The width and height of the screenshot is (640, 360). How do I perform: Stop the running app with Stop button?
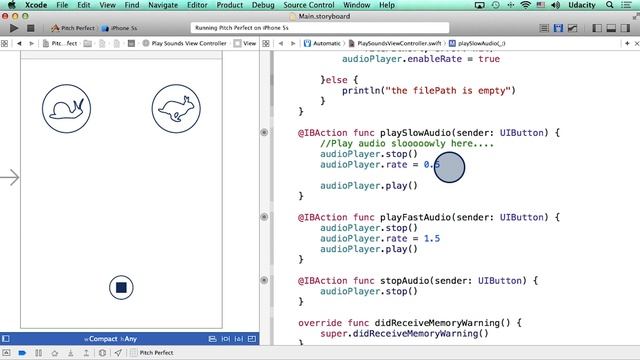click(31, 28)
